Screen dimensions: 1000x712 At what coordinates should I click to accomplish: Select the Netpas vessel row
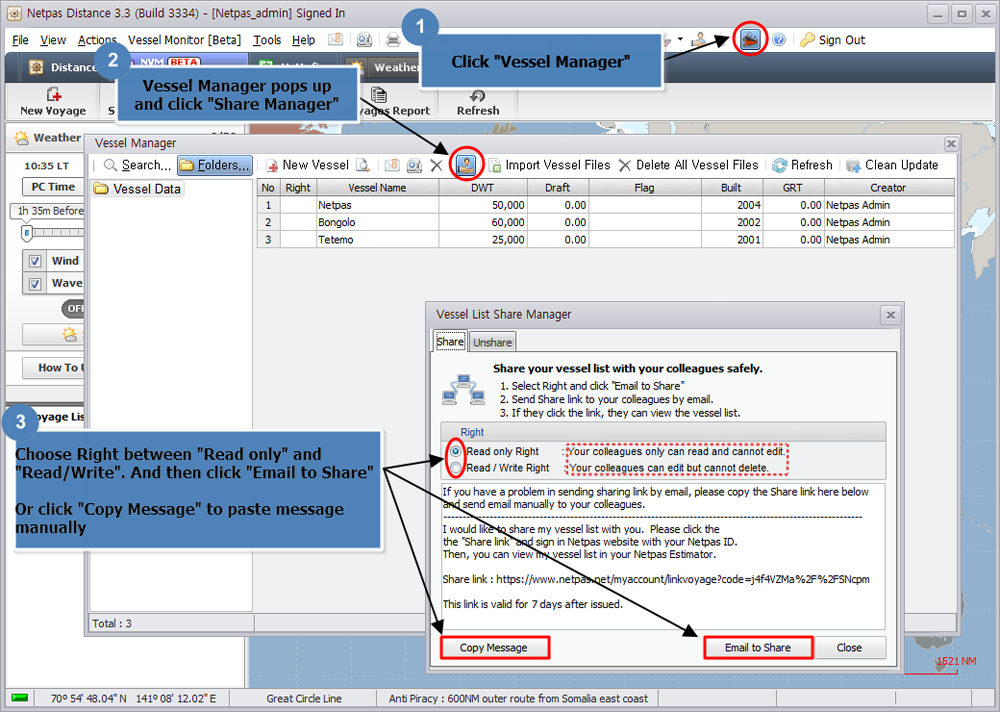pyautogui.click(x=606, y=205)
